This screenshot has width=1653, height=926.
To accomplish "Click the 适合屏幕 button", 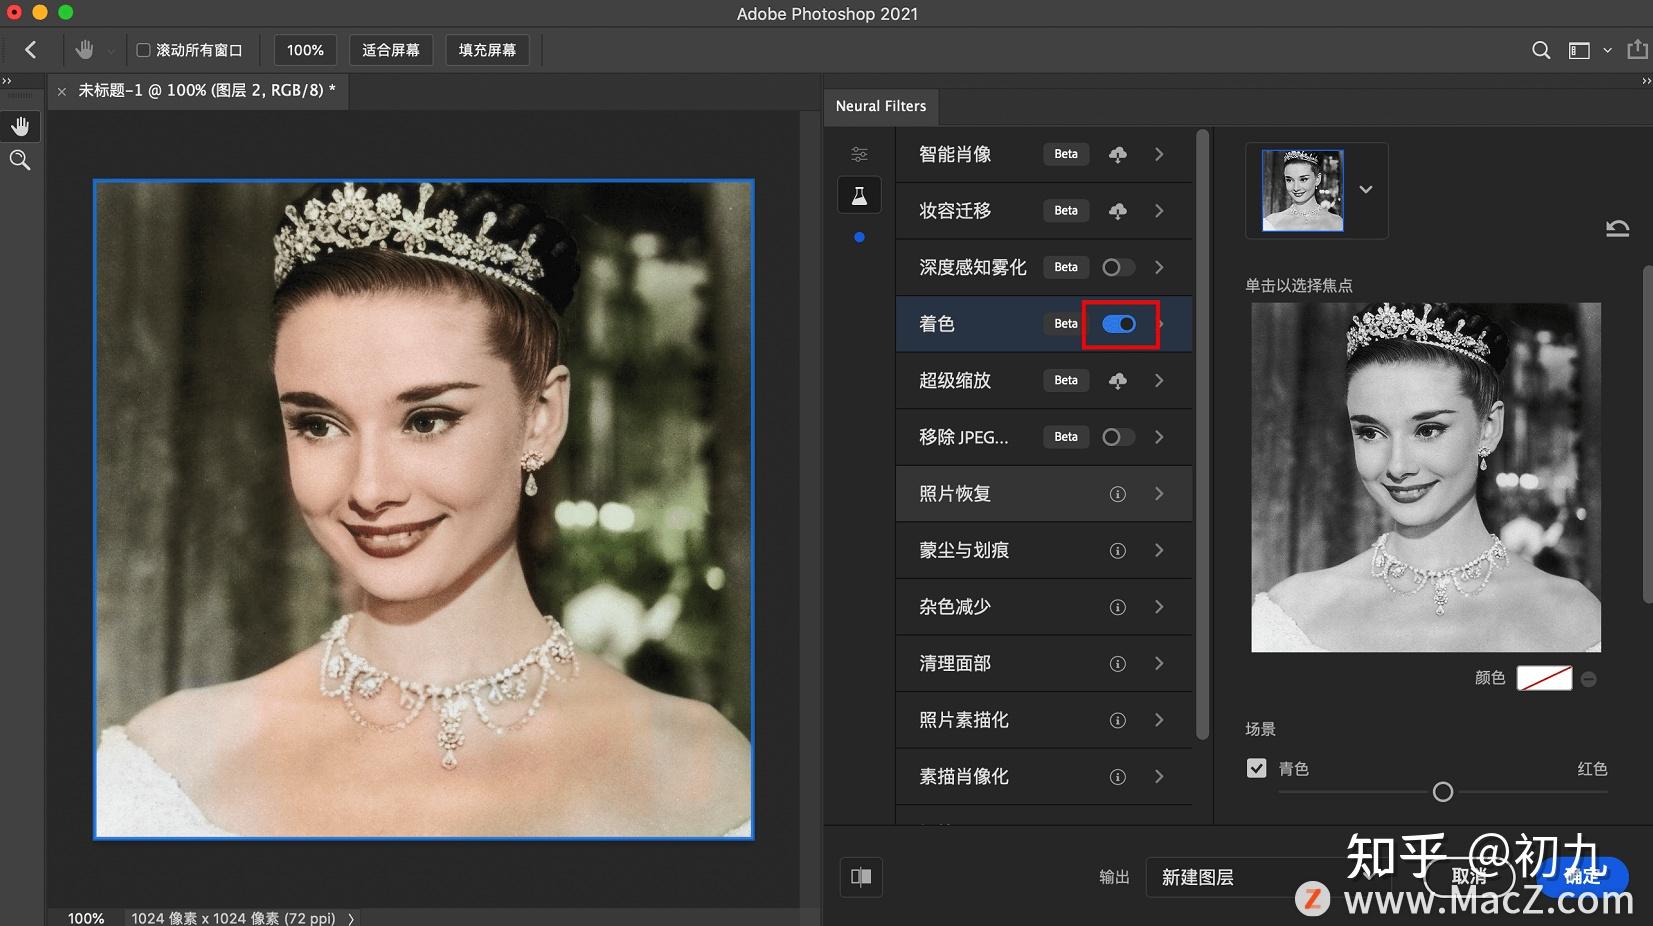I will (x=391, y=50).
